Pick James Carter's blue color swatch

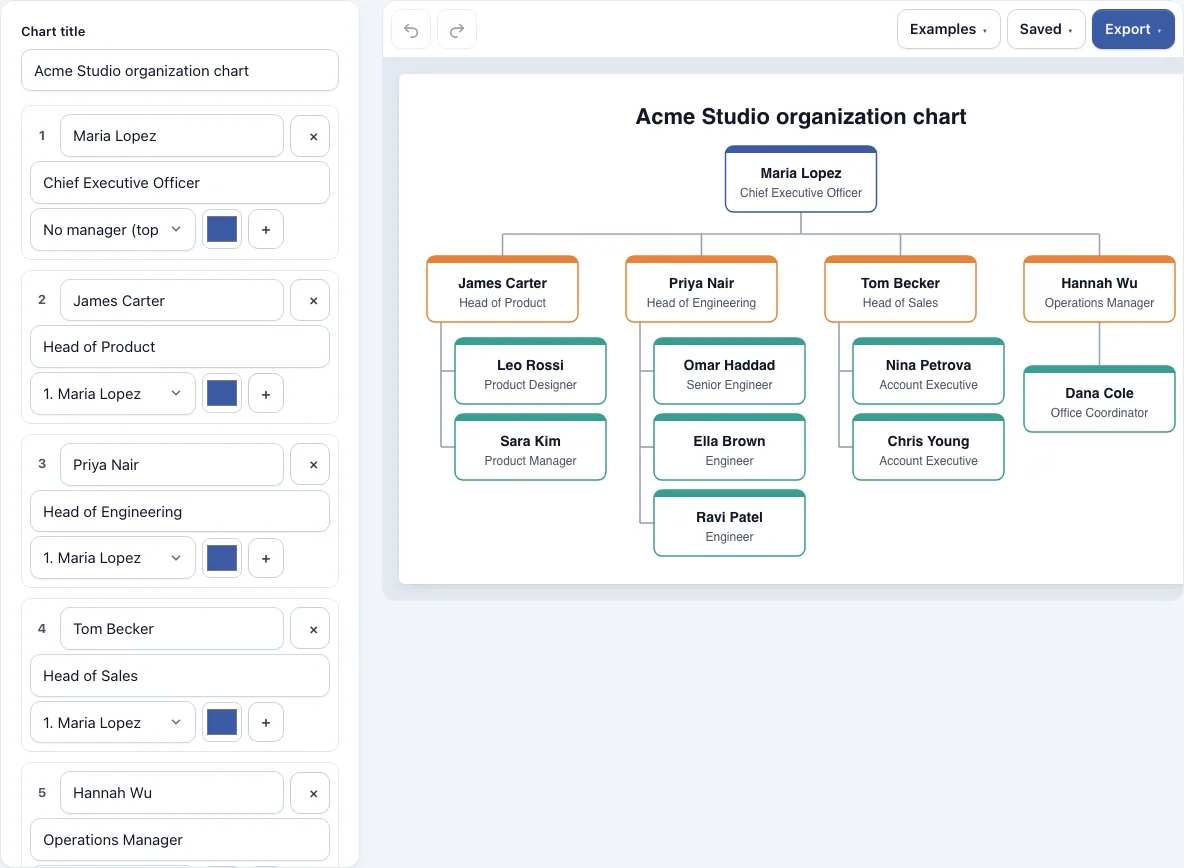[x=222, y=394]
